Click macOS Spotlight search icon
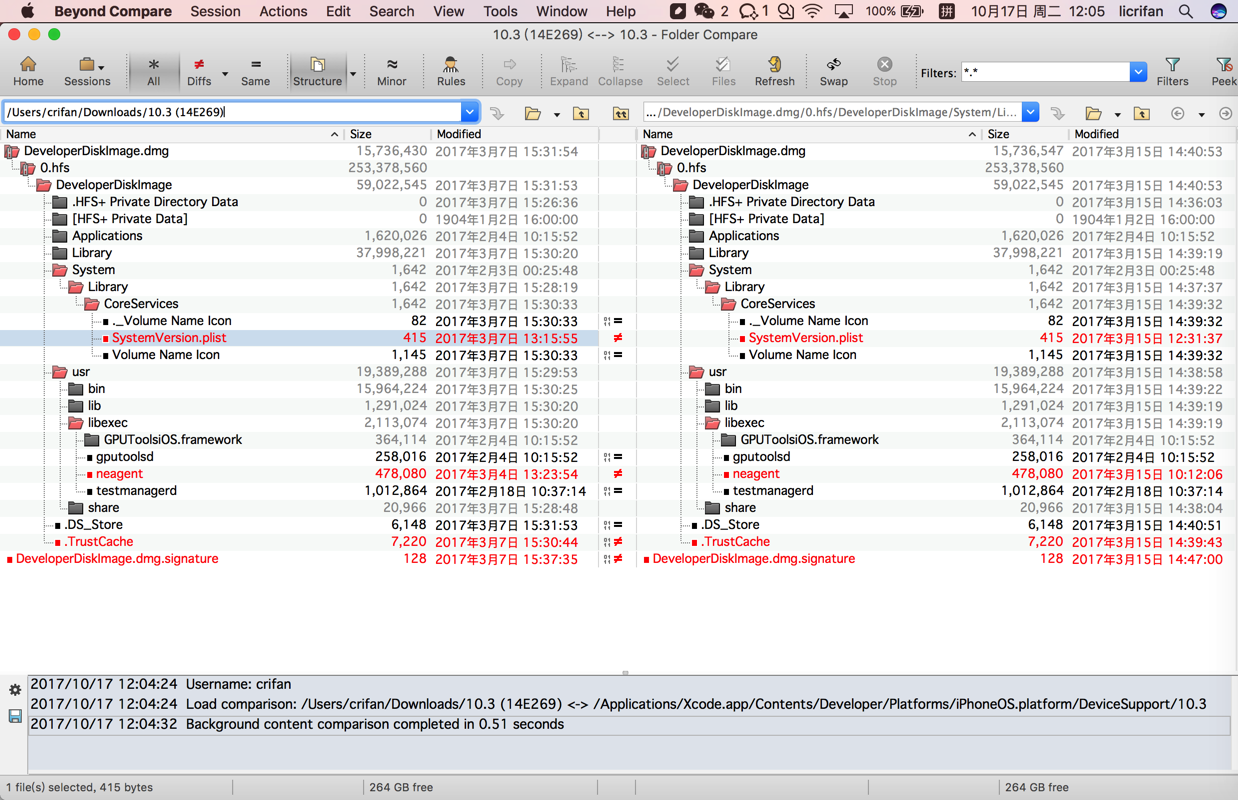Screen dimensions: 1238x800 (1185, 11)
